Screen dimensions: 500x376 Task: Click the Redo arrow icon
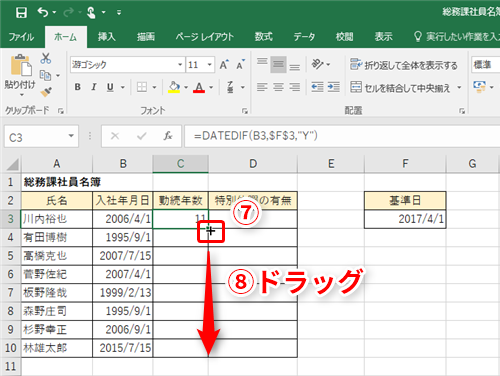[68, 12]
